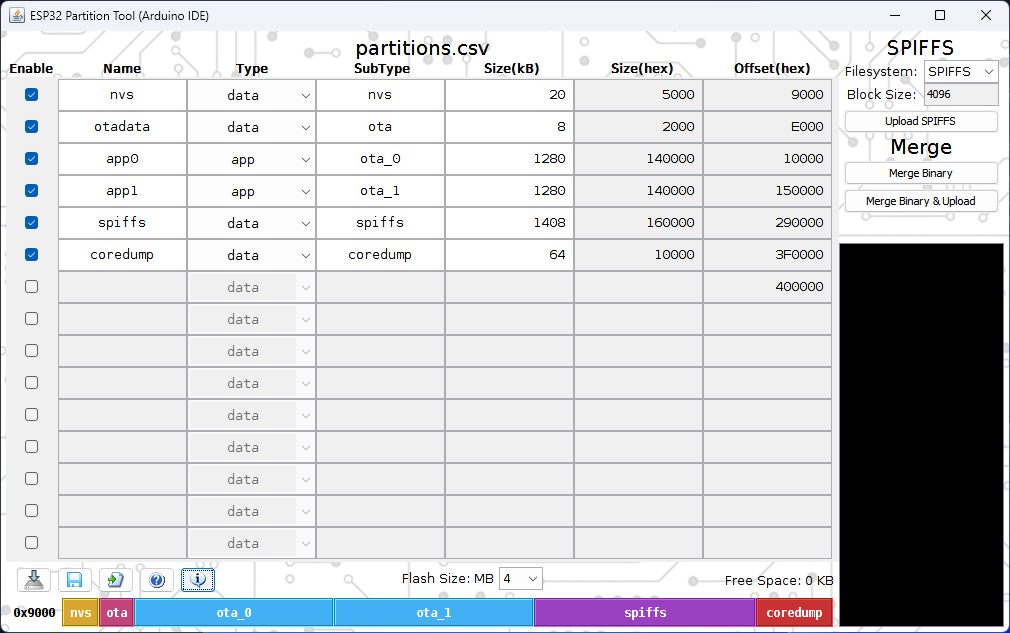Open the Type dropdown for otadata
This screenshot has height=633, width=1010.
point(251,127)
